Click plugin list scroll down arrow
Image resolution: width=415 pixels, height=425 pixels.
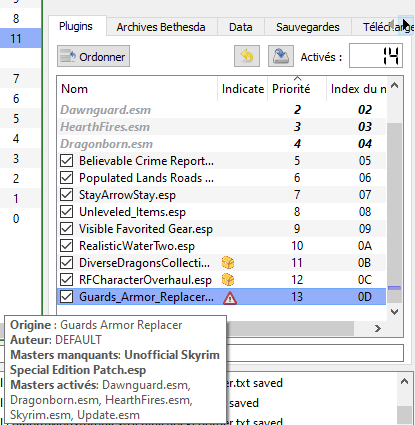(395, 312)
